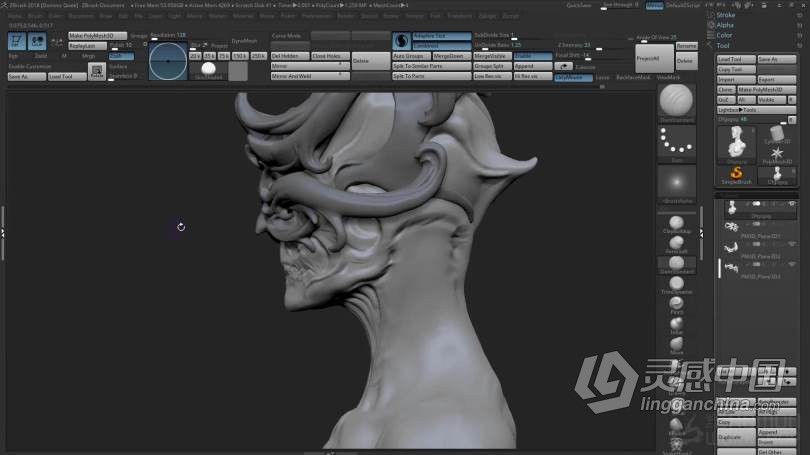The width and height of the screenshot is (810, 455).
Task: Click the ProjectAll button
Action: [x=654, y=58]
